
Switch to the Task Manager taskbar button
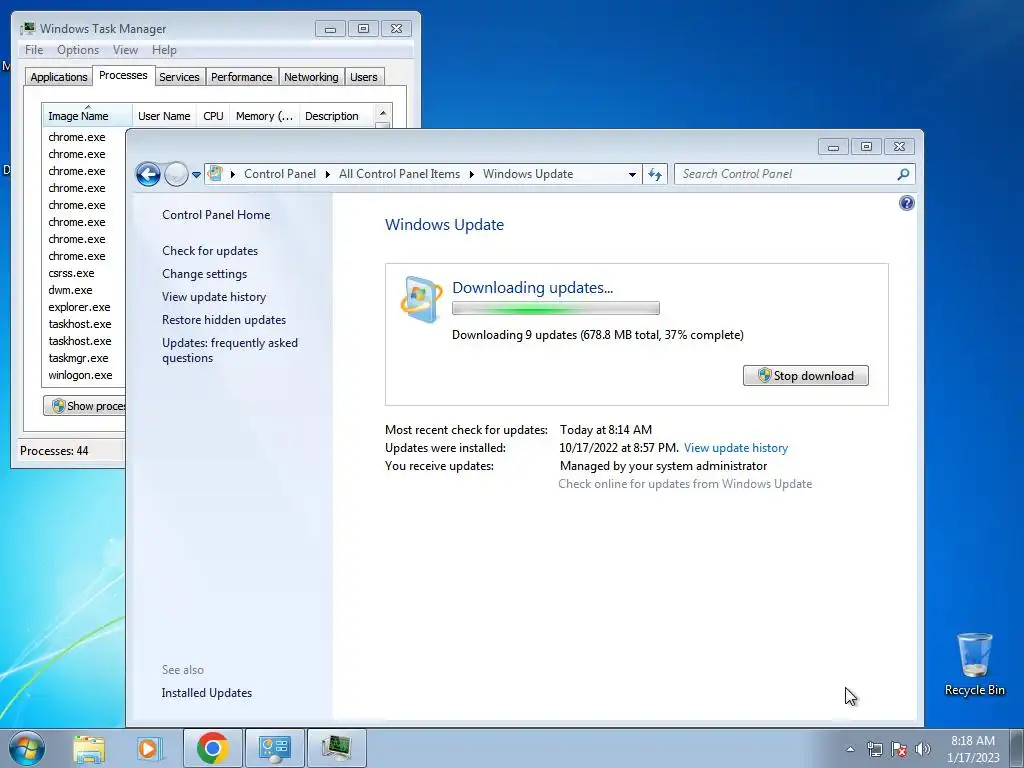(336, 748)
